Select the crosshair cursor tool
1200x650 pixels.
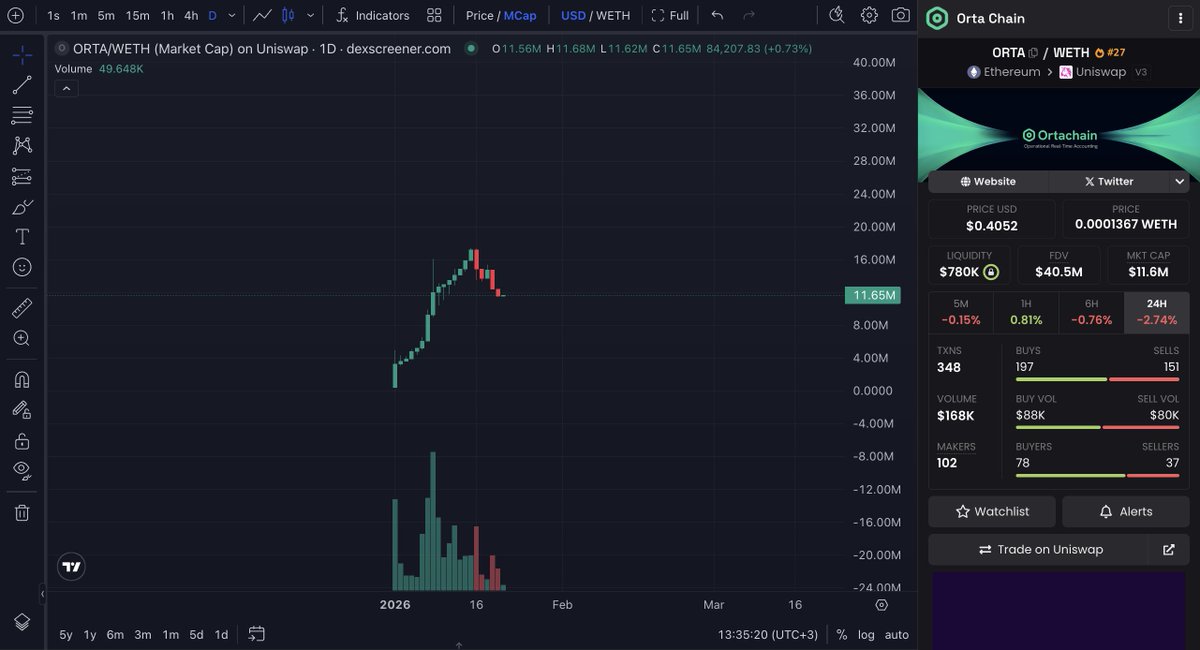[22, 55]
